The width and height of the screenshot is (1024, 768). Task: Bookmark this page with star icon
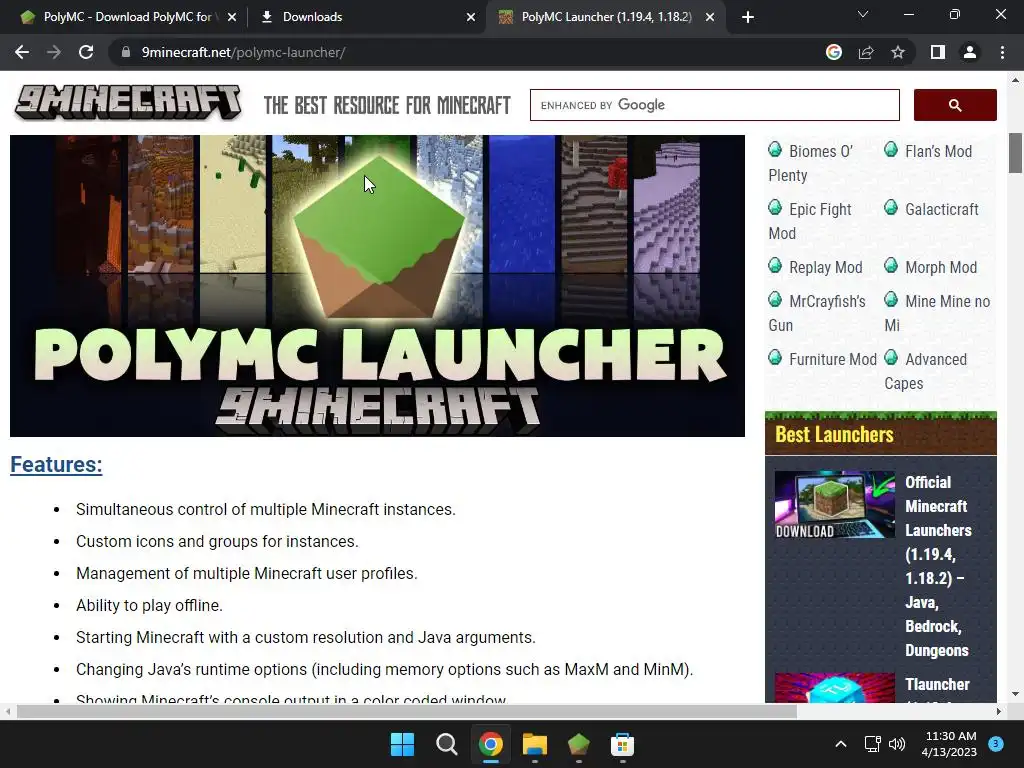click(x=898, y=52)
